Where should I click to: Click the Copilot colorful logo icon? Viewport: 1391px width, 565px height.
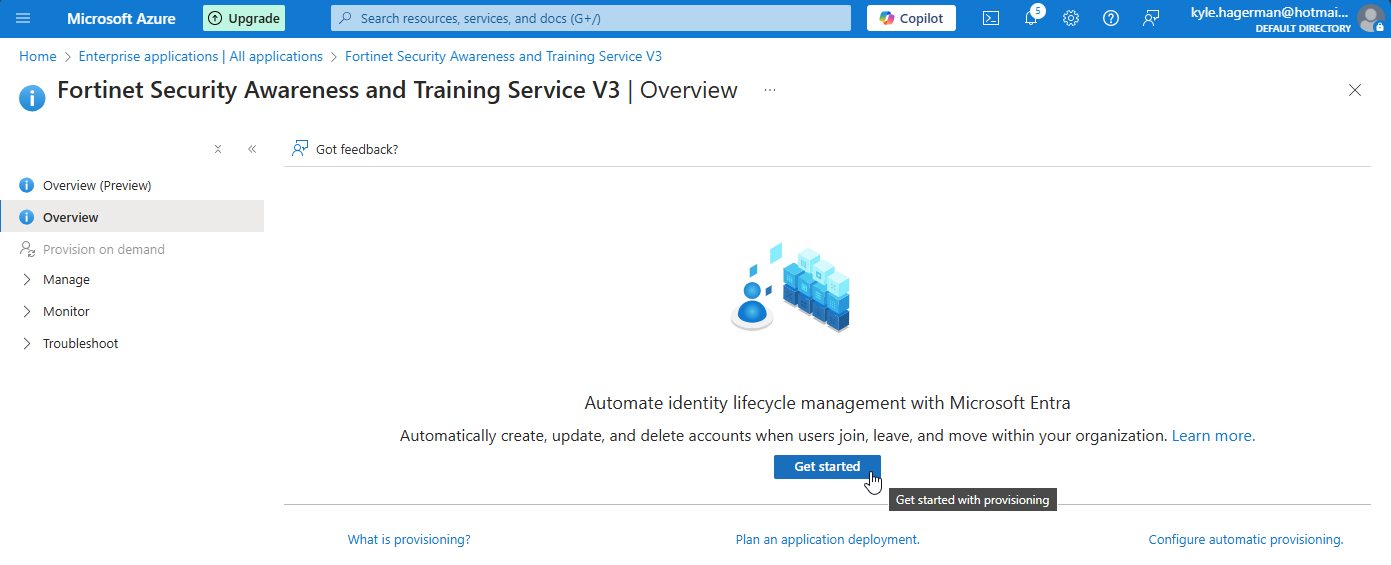coord(887,18)
